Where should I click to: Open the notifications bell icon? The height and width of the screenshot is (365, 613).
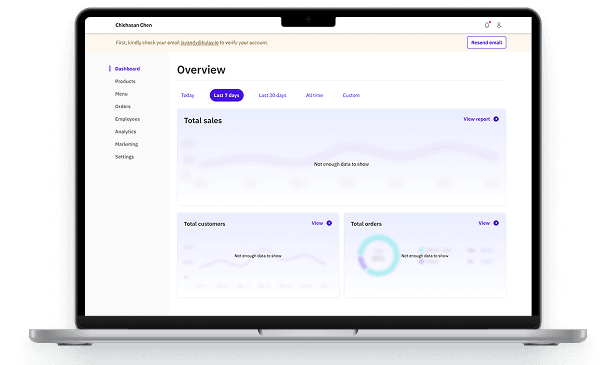(x=487, y=25)
